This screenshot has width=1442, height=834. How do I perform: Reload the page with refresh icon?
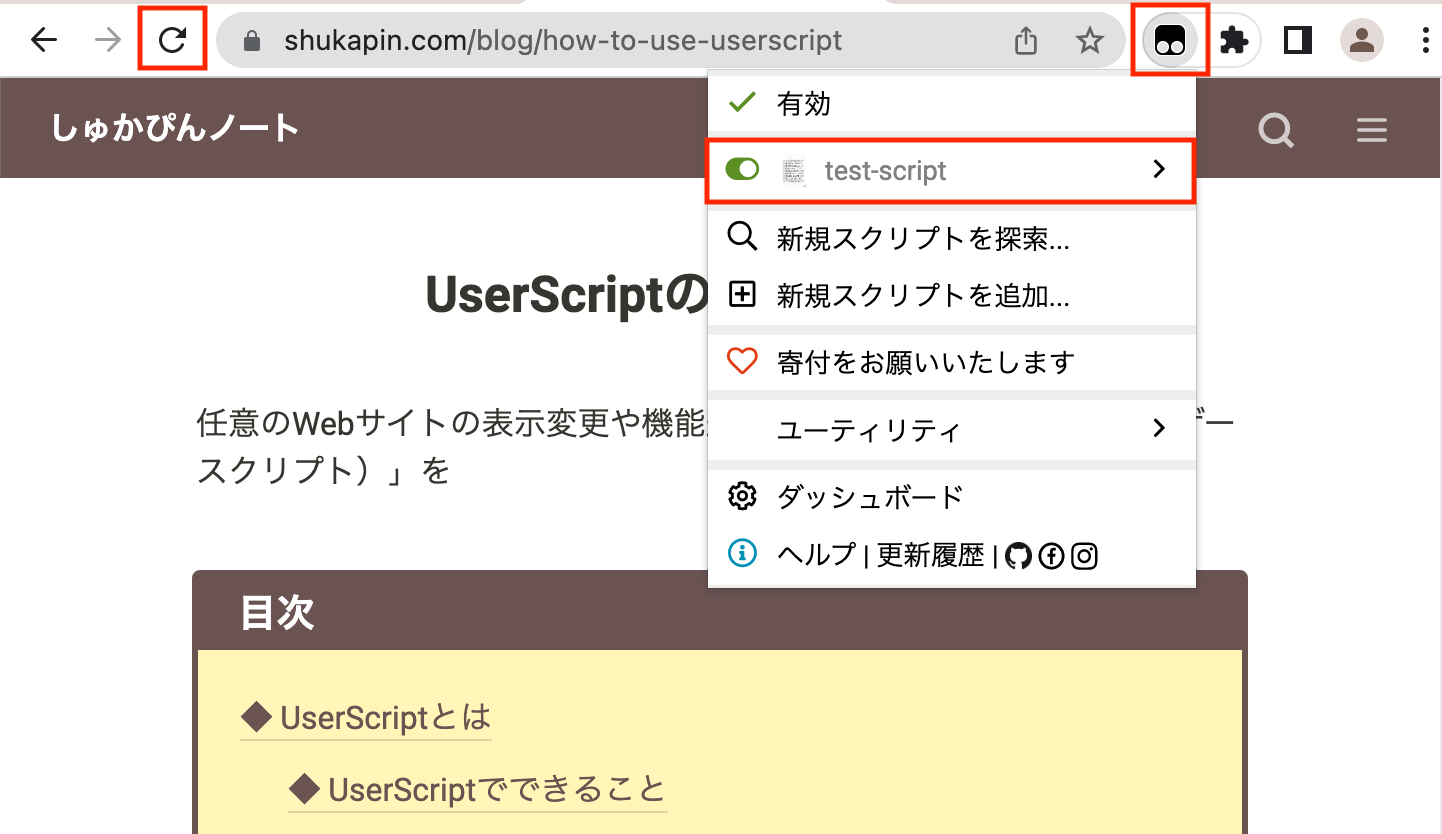point(173,40)
